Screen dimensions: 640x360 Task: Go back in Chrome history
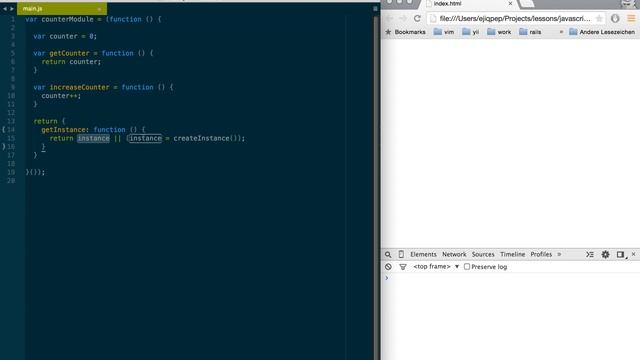(389, 18)
